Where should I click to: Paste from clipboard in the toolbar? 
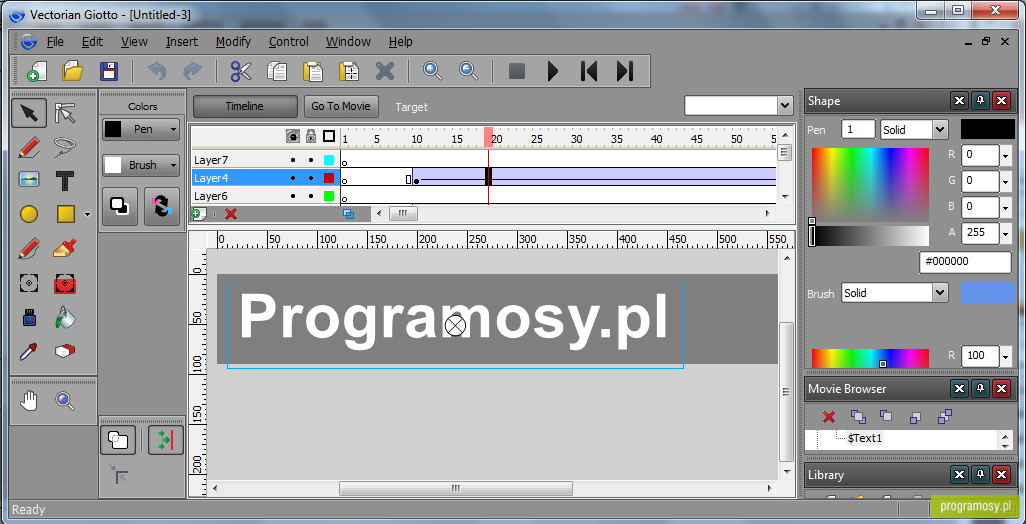click(x=313, y=71)
